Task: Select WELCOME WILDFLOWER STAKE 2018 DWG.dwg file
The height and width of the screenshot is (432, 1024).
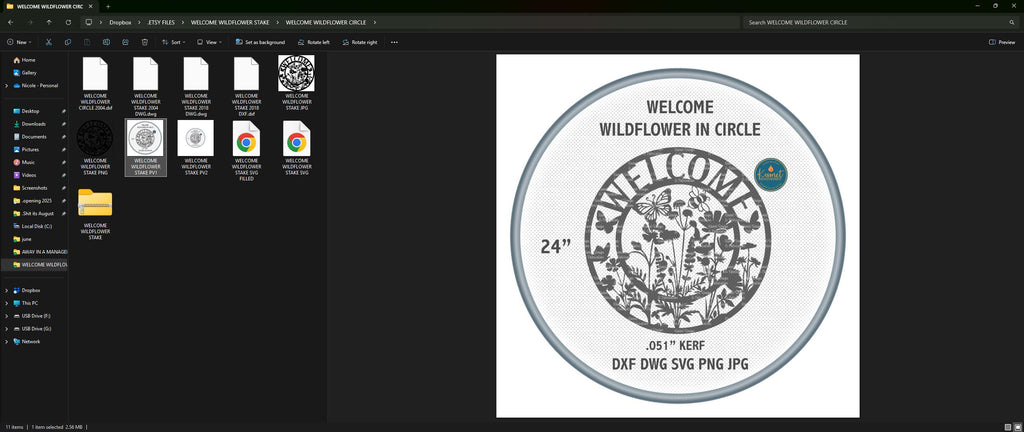Action: point(196,85)
